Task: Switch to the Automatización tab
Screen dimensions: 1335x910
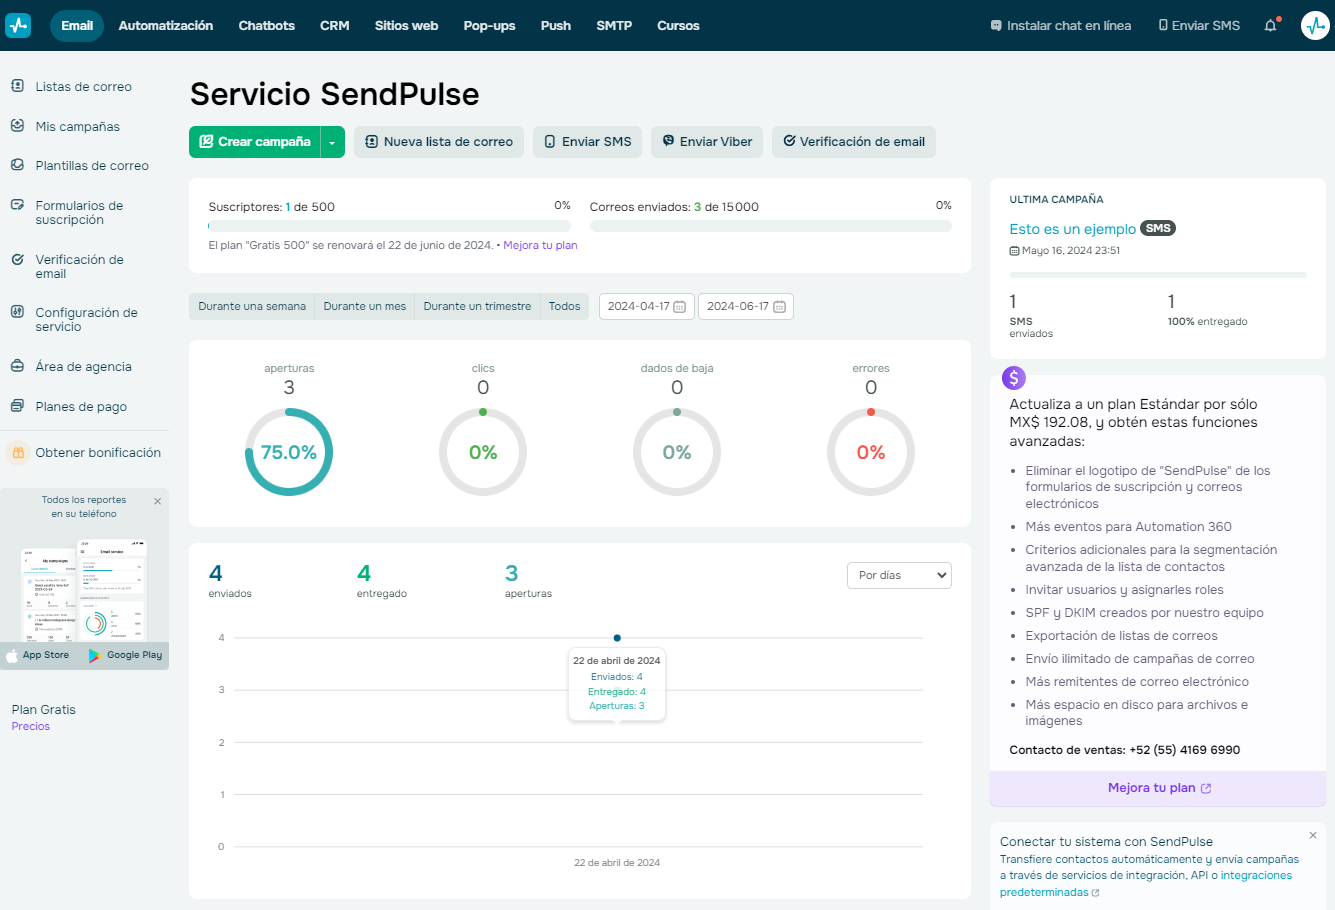Action: [x=165, y=26]
